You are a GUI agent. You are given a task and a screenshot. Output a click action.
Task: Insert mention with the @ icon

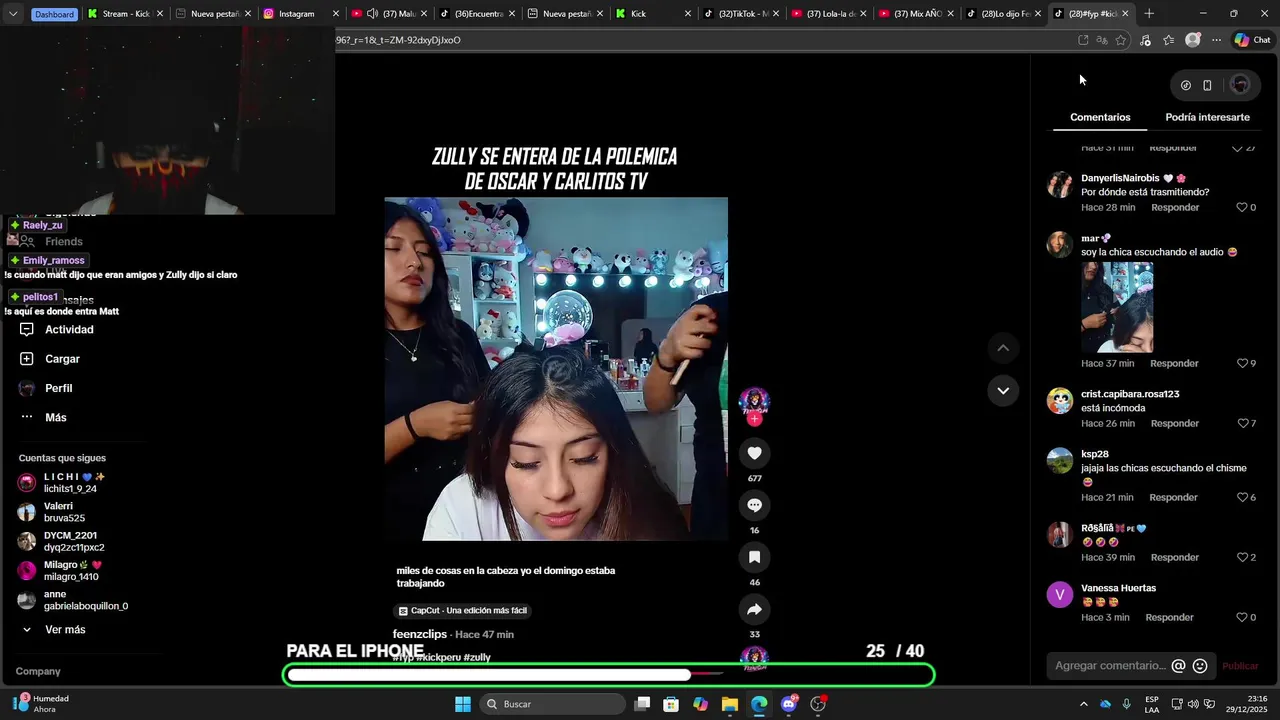pos(1178,666)
